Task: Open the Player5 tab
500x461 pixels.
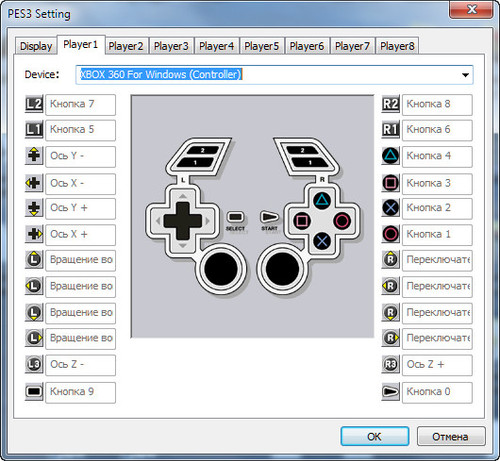Action: (x=262, y=46)
